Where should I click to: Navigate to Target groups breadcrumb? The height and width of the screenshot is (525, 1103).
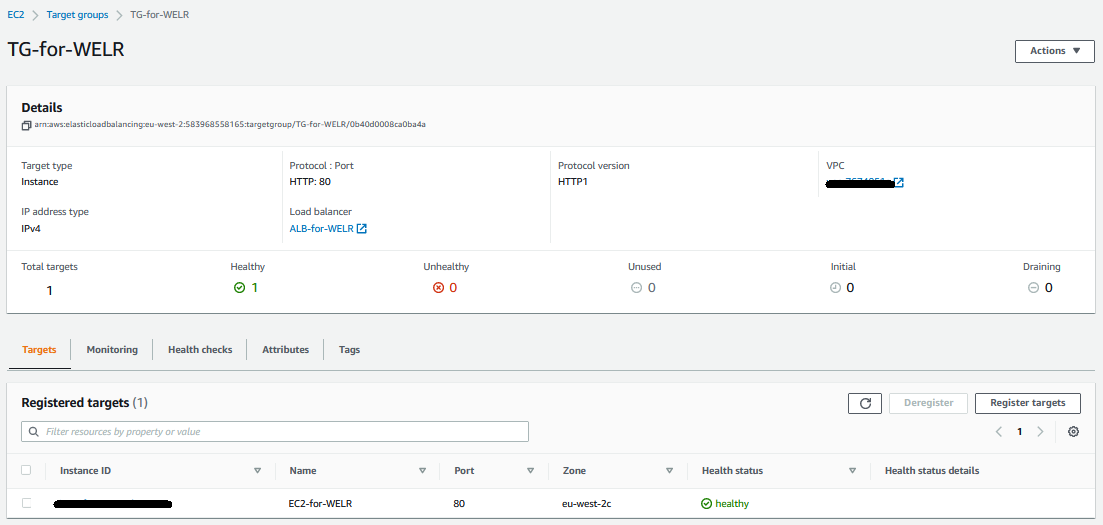point(79,15)
